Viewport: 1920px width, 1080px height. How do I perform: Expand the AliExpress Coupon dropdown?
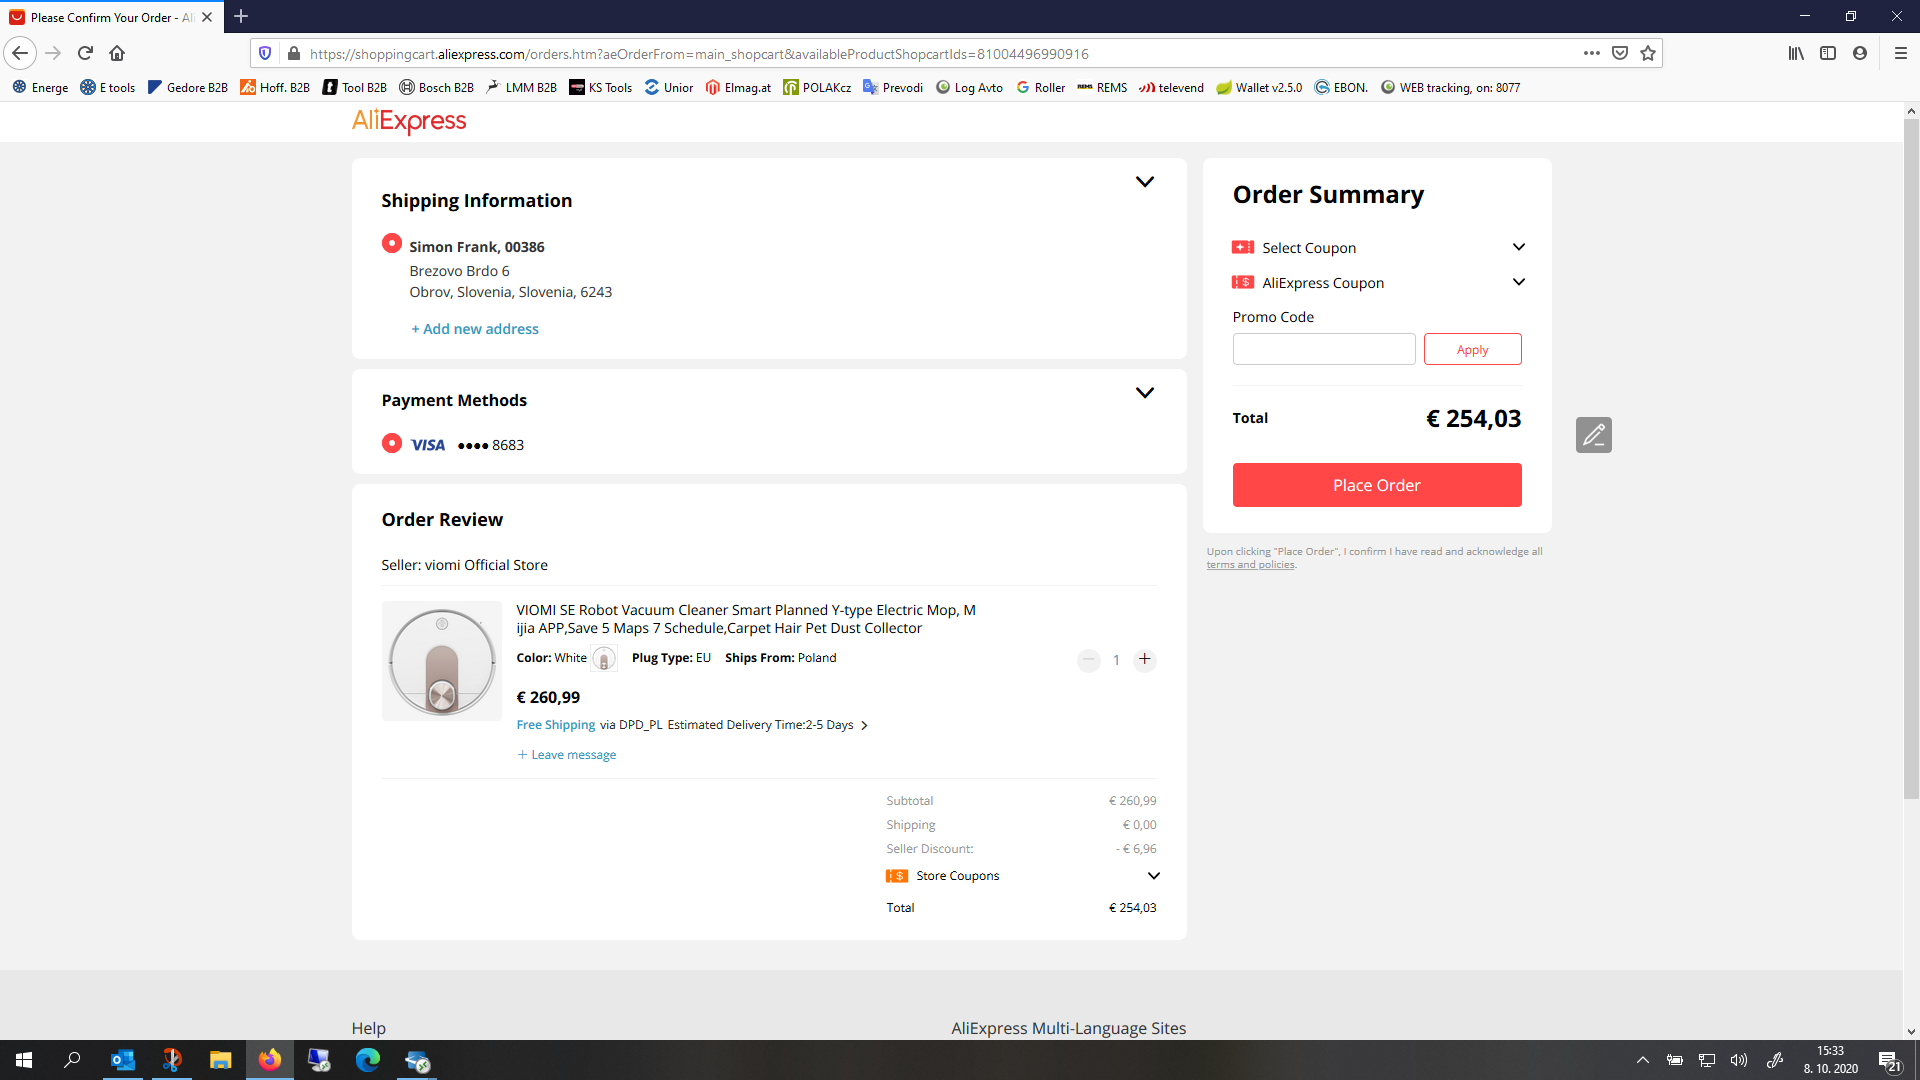coord(1518,282)
